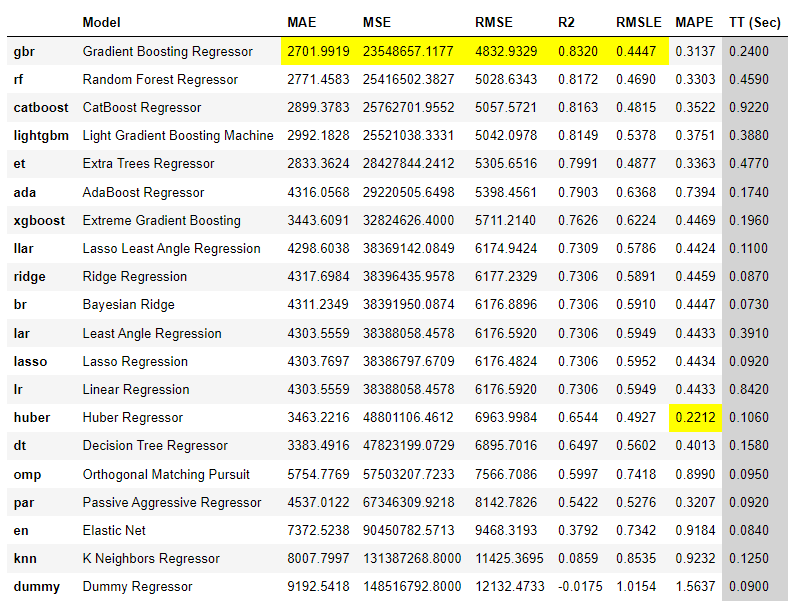Click the ridge row index label

(x=29, y=277)
